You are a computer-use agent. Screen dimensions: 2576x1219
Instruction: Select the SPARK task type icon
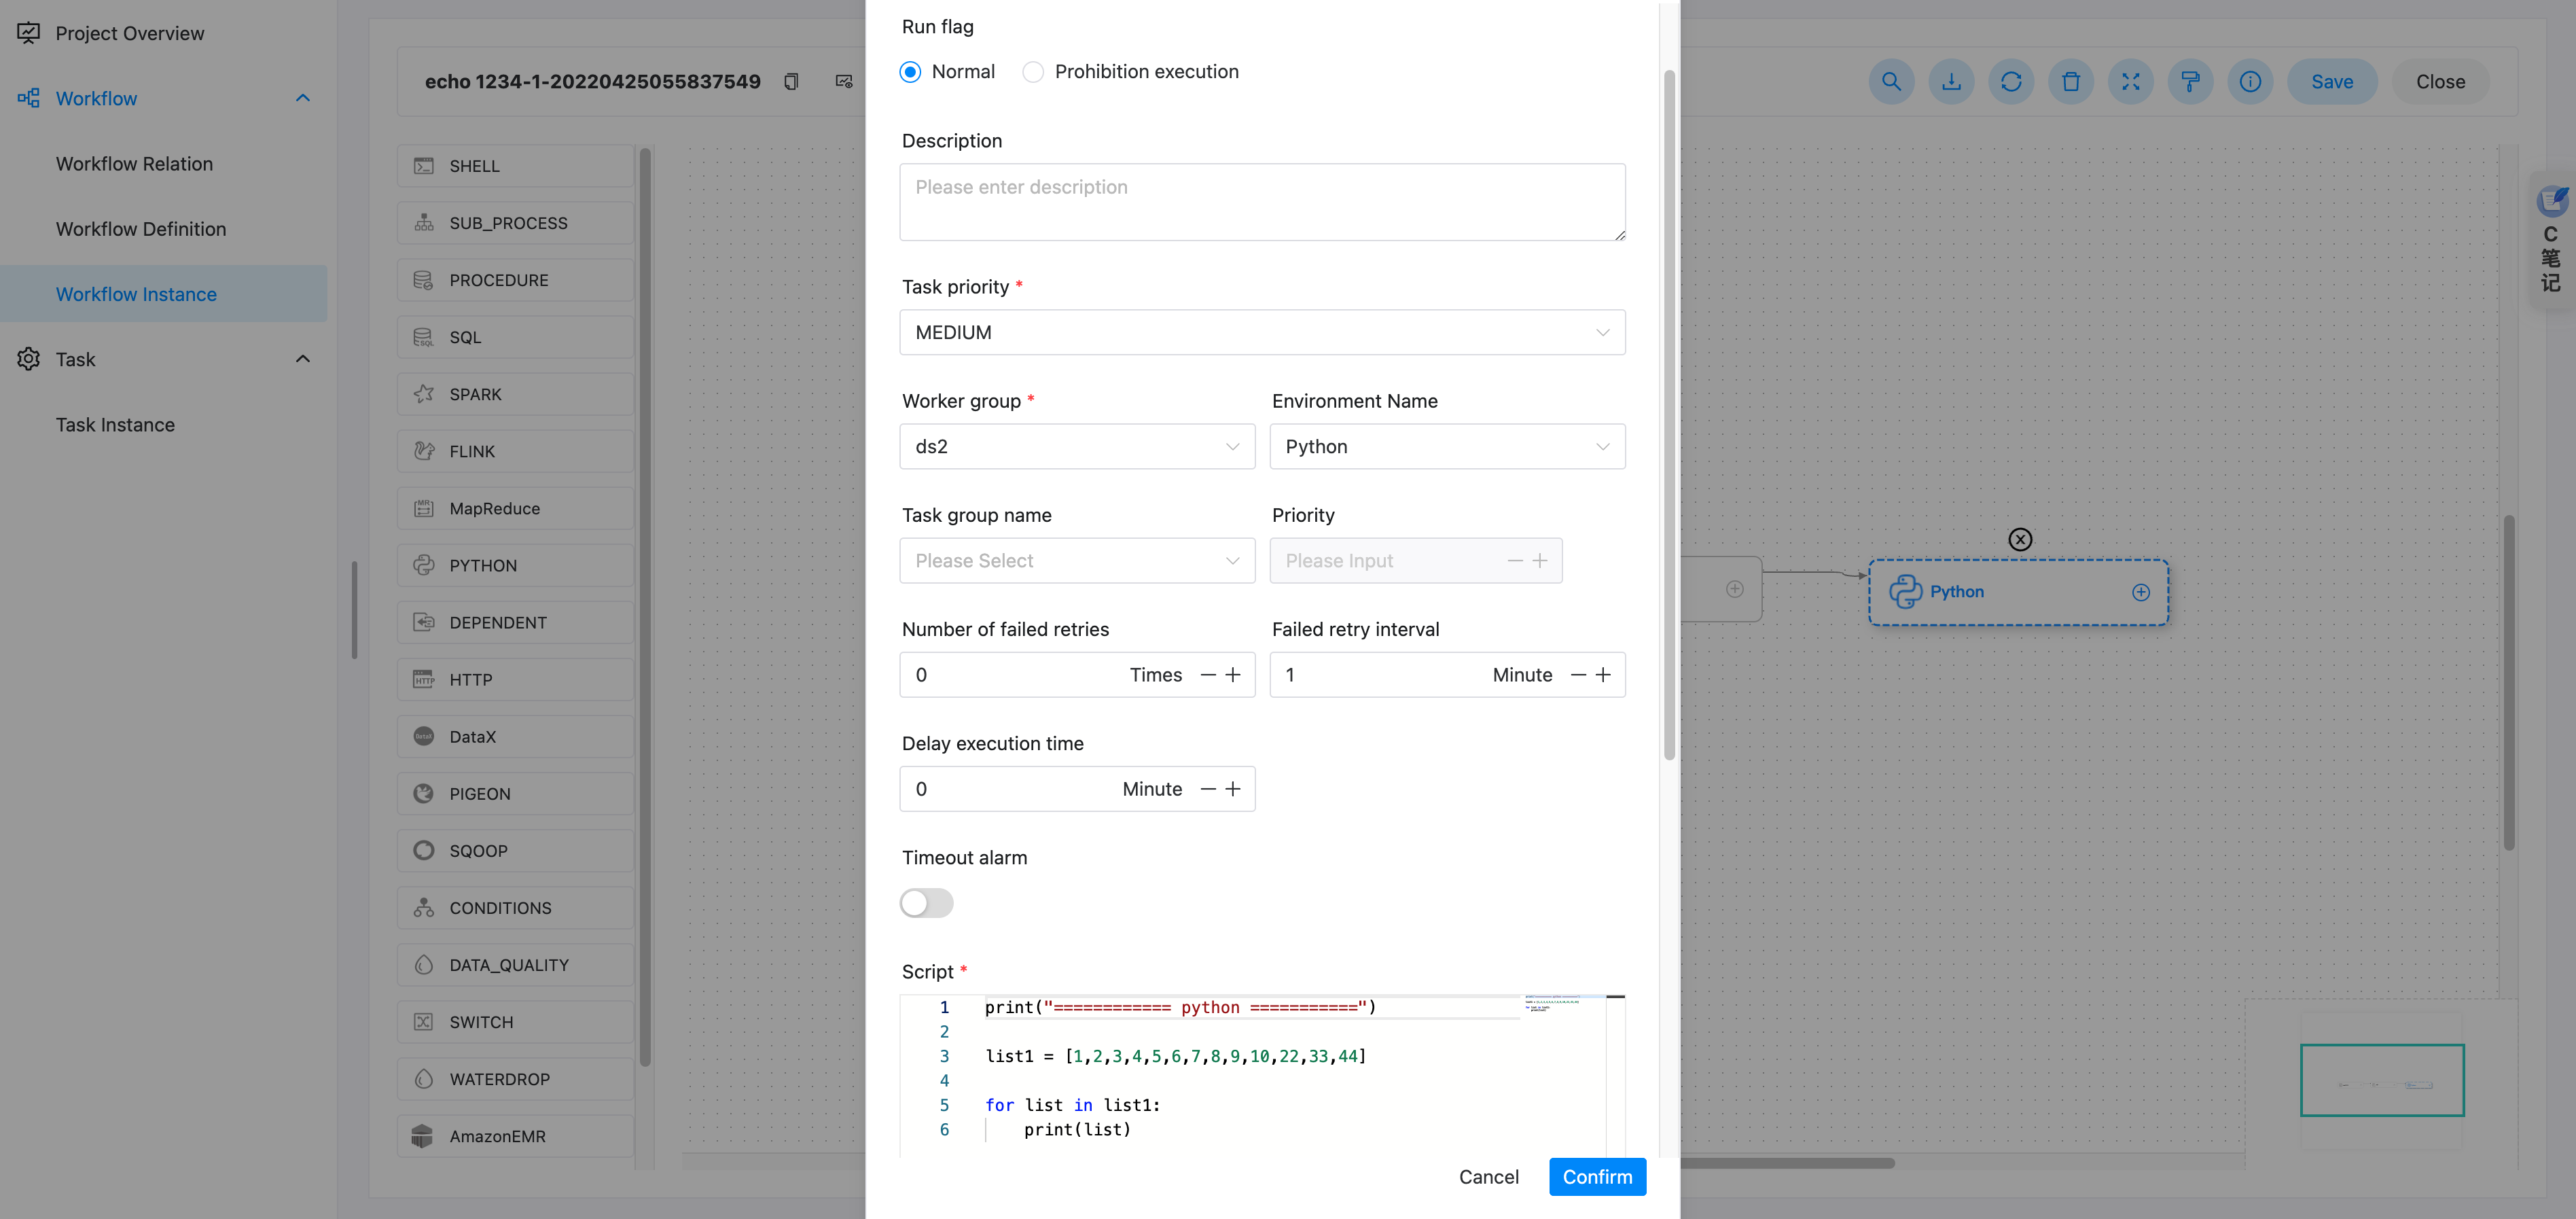(x=424, y=394)
